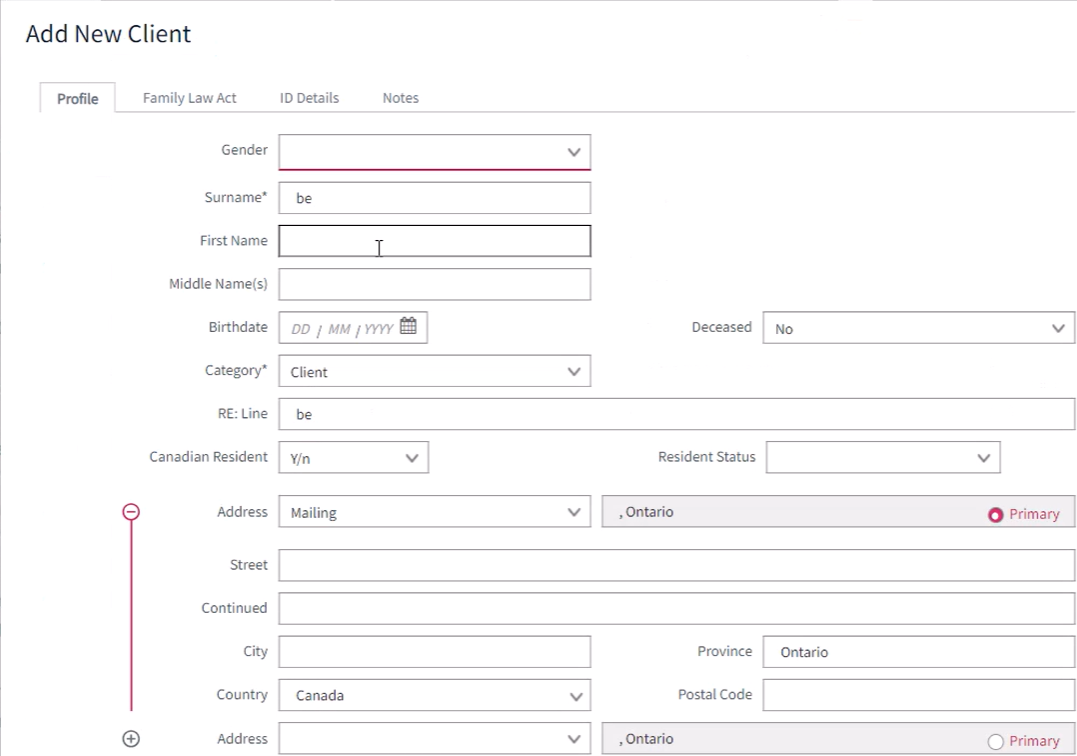Image resolution: width=1077 pixels, height=756 pixels.
Task: Expand the second address plus icon
Action: [131, 739]
